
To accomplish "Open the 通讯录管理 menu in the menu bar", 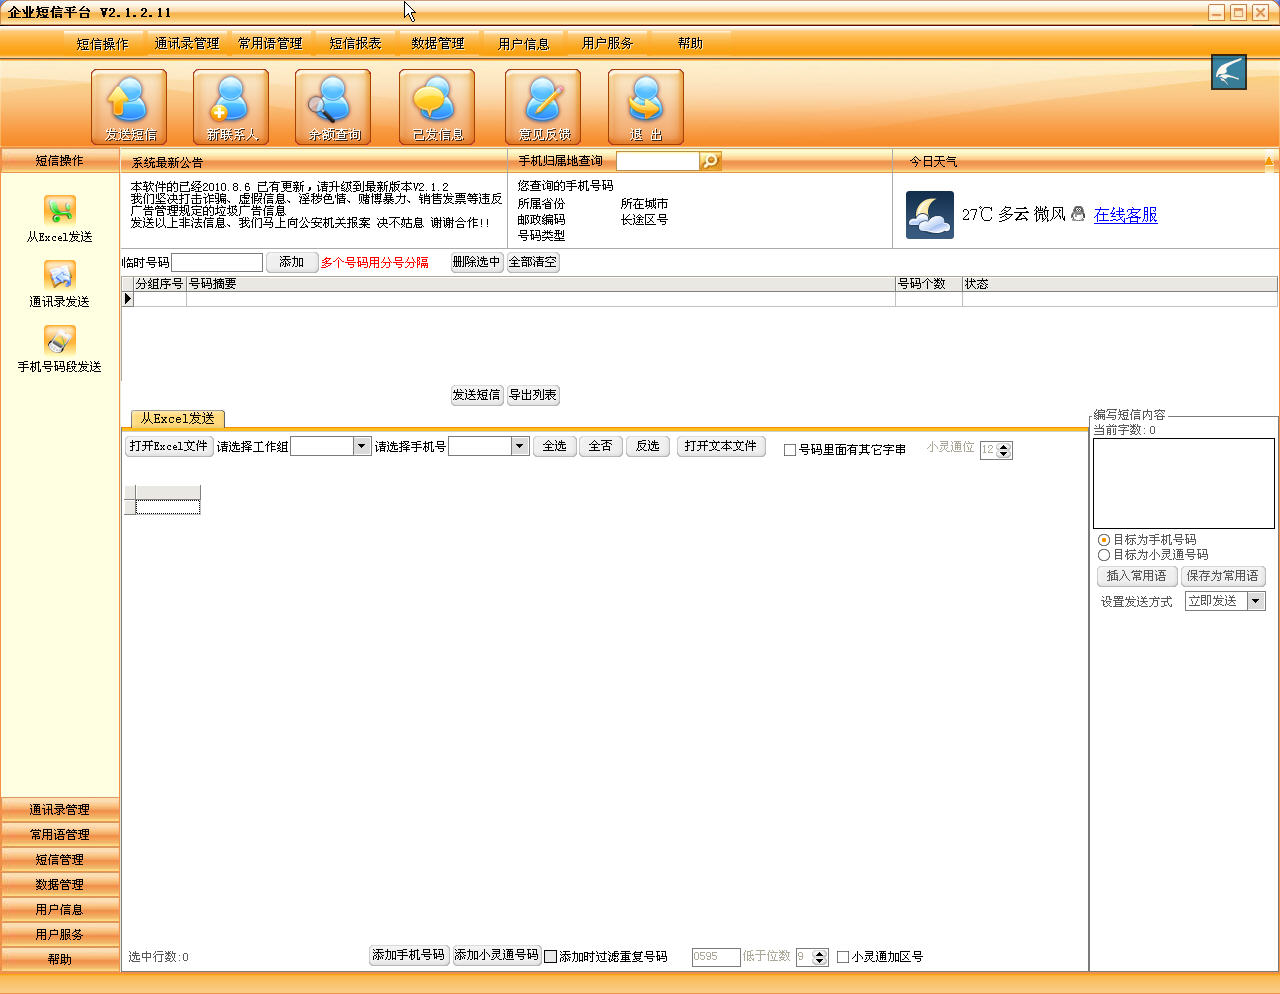I will (x=187, y=44).
